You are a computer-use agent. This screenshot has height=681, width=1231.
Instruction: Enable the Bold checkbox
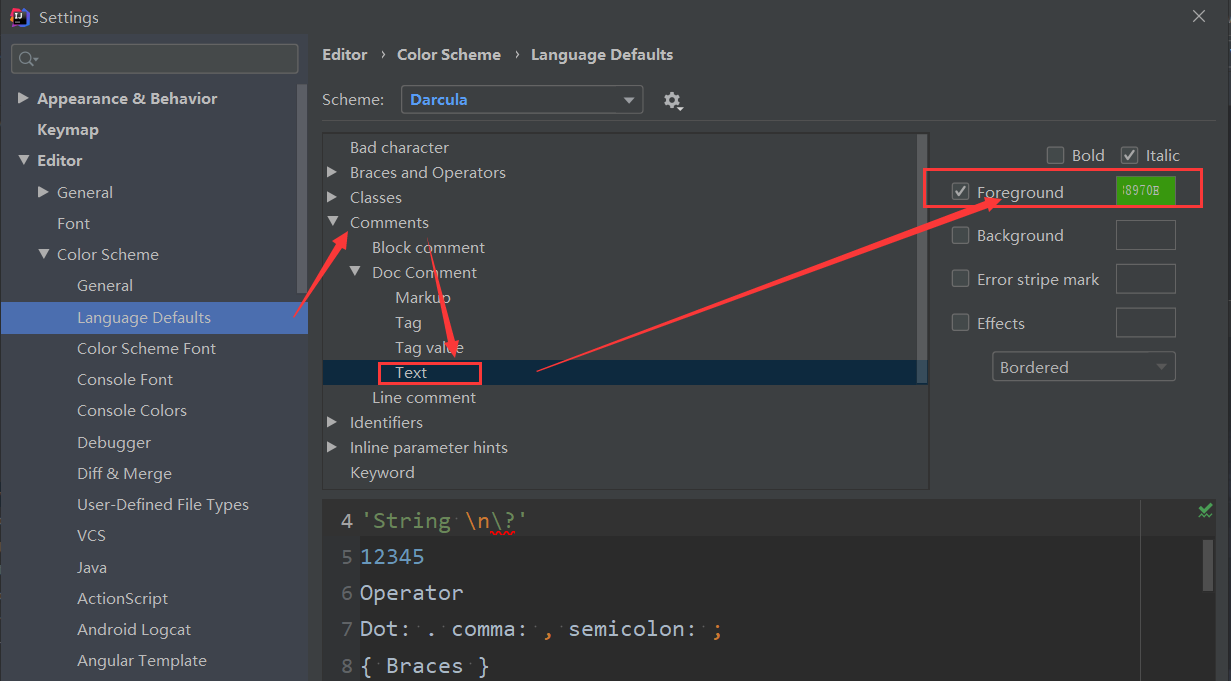(x=1055, y=155)
